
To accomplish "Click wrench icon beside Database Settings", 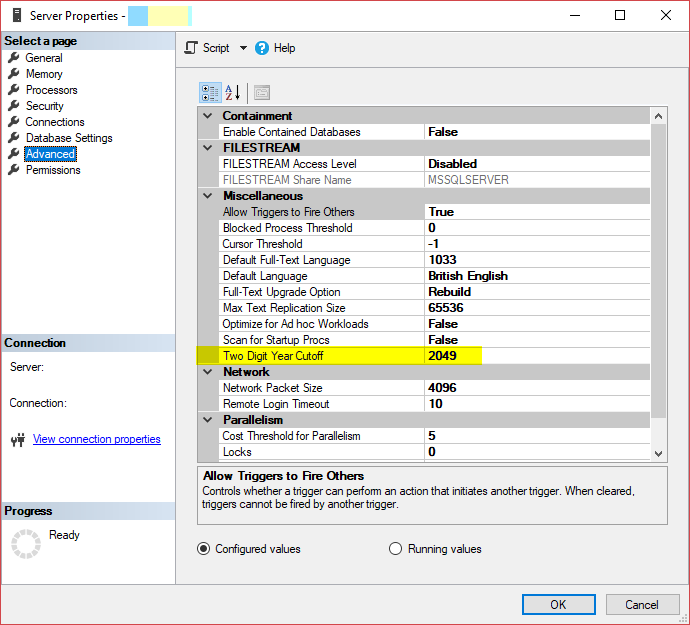I will (14, 137).
